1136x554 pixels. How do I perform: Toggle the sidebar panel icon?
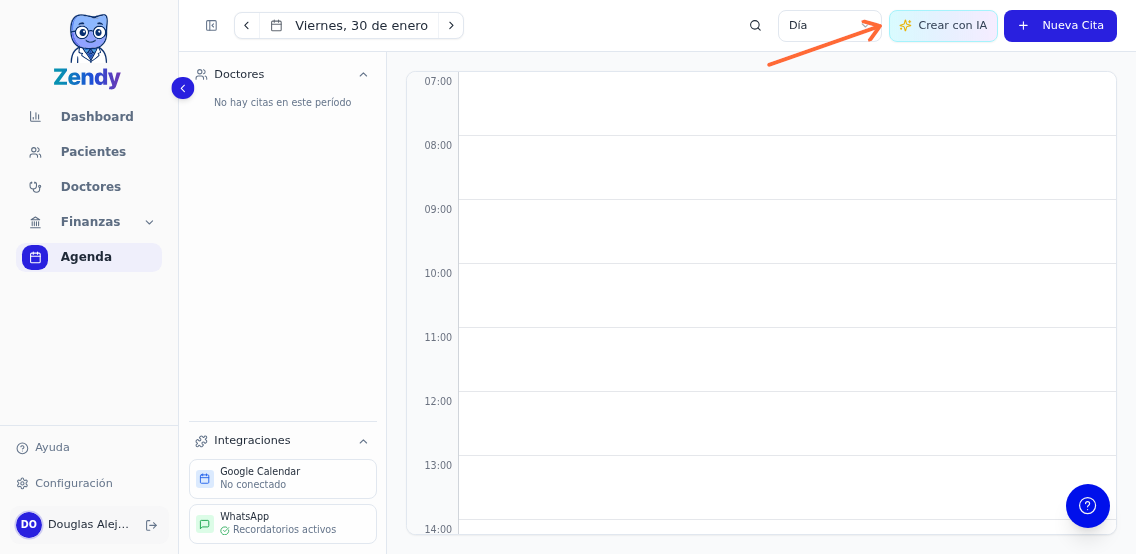pyautogui.click(x=211, y=26)
